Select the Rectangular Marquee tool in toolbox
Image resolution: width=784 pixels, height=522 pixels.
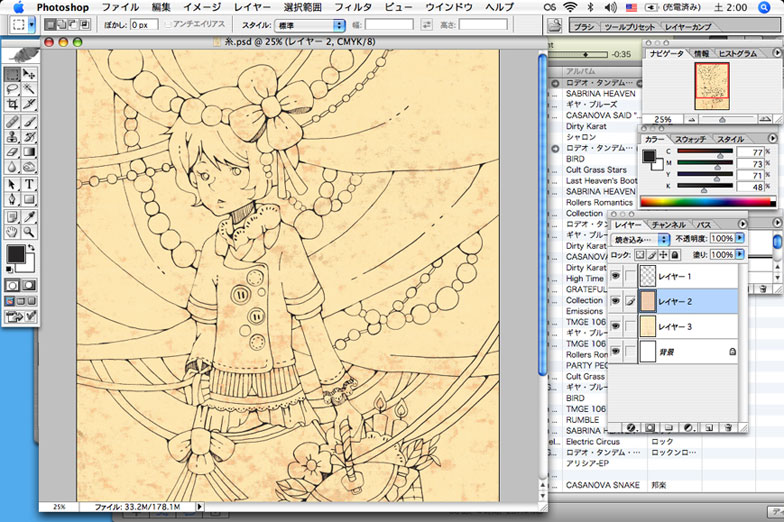[x=12, y=74]
